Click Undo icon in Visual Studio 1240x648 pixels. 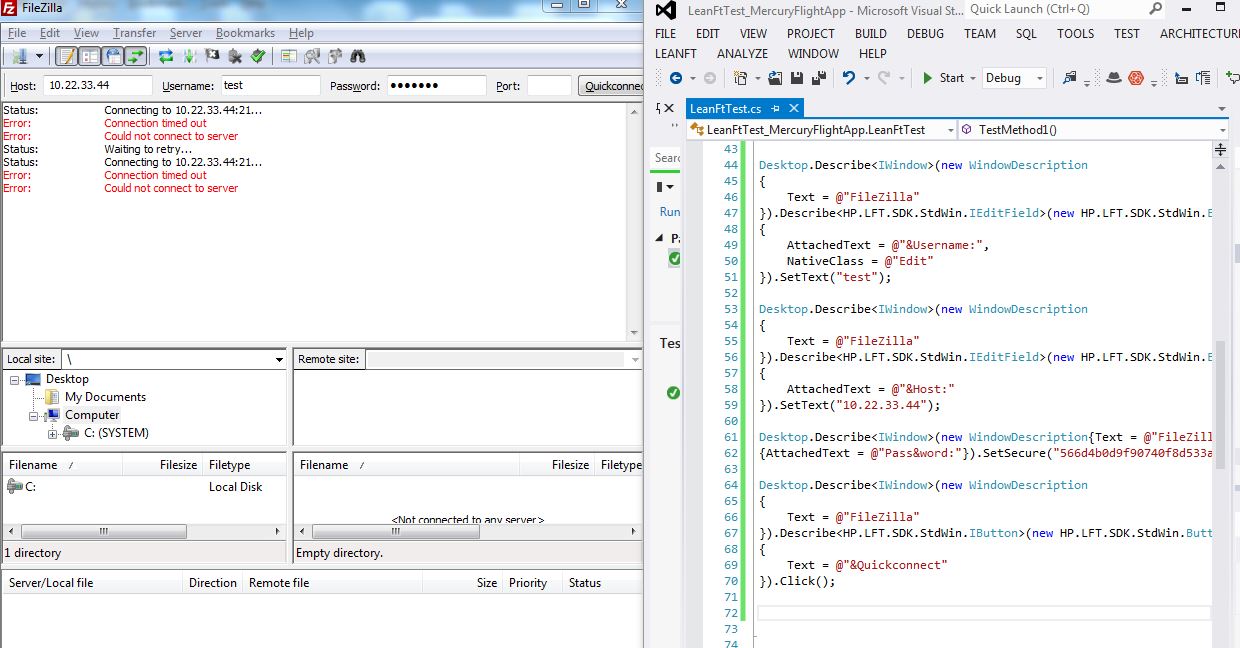click(x=848, y=78)
